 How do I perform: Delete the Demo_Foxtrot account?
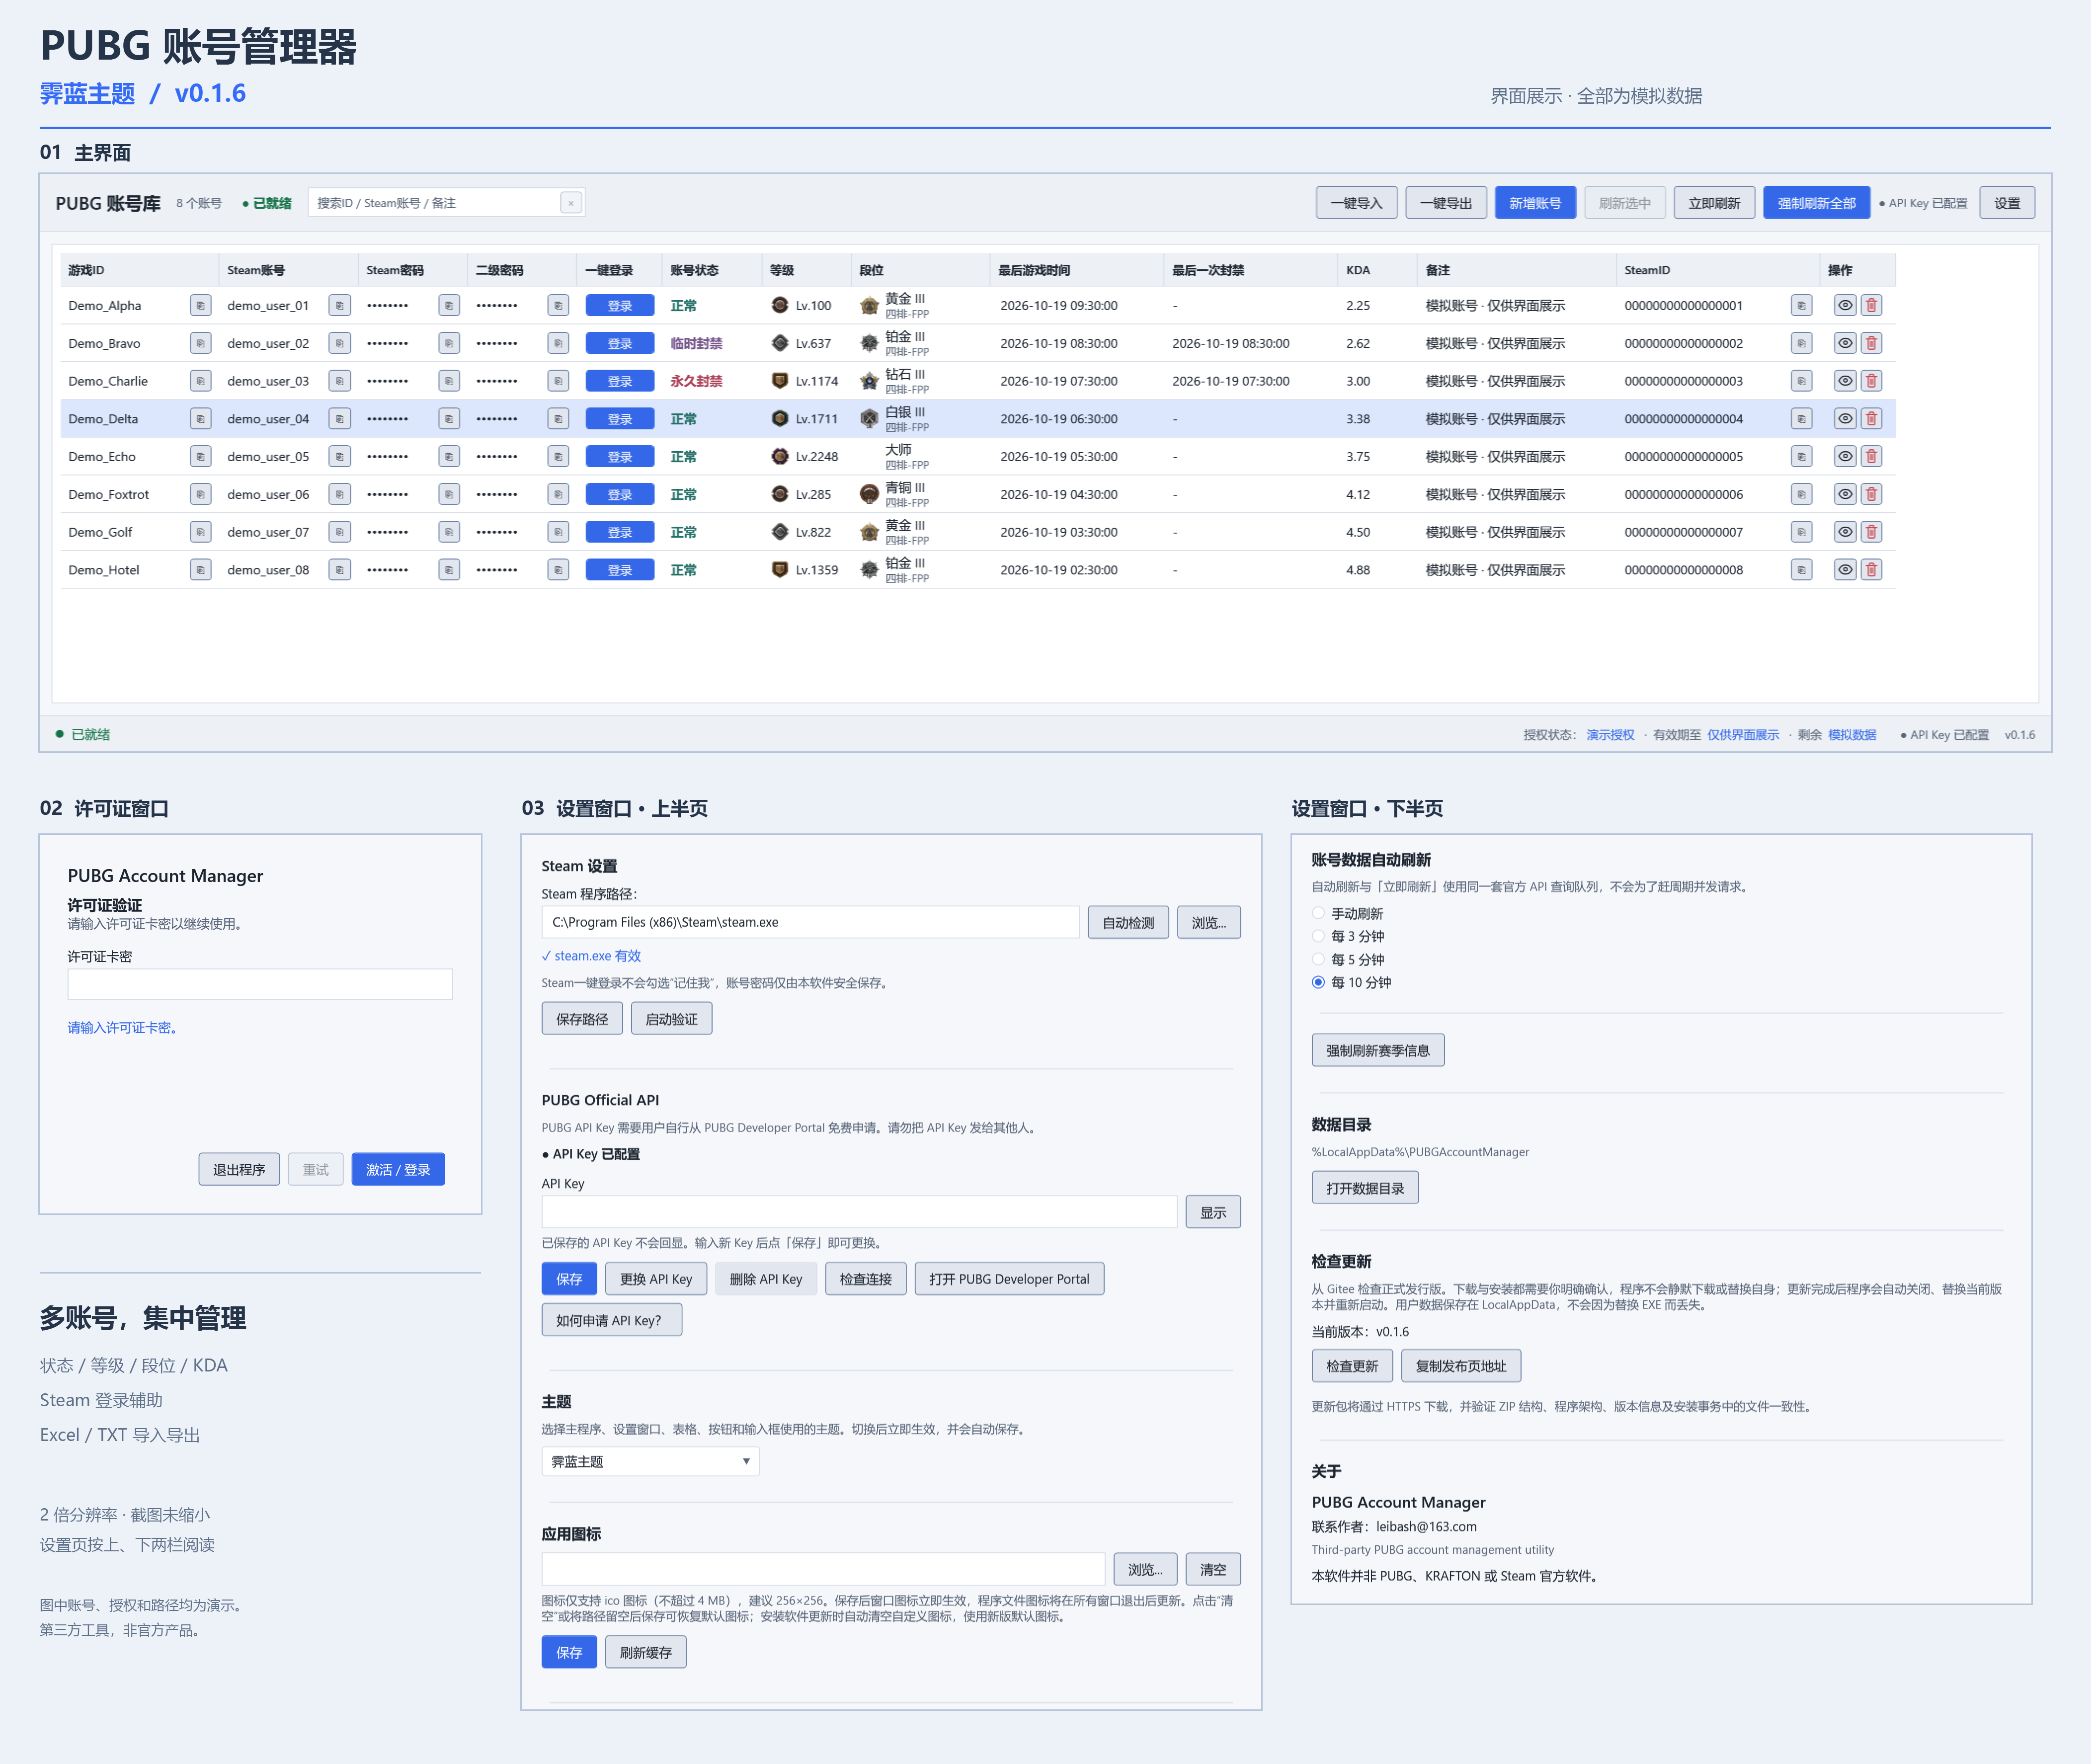pos(1871,494)
